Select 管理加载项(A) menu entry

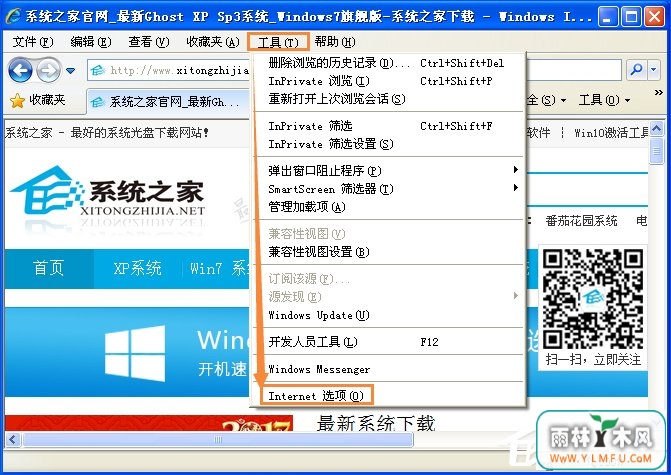pos(387,207)
